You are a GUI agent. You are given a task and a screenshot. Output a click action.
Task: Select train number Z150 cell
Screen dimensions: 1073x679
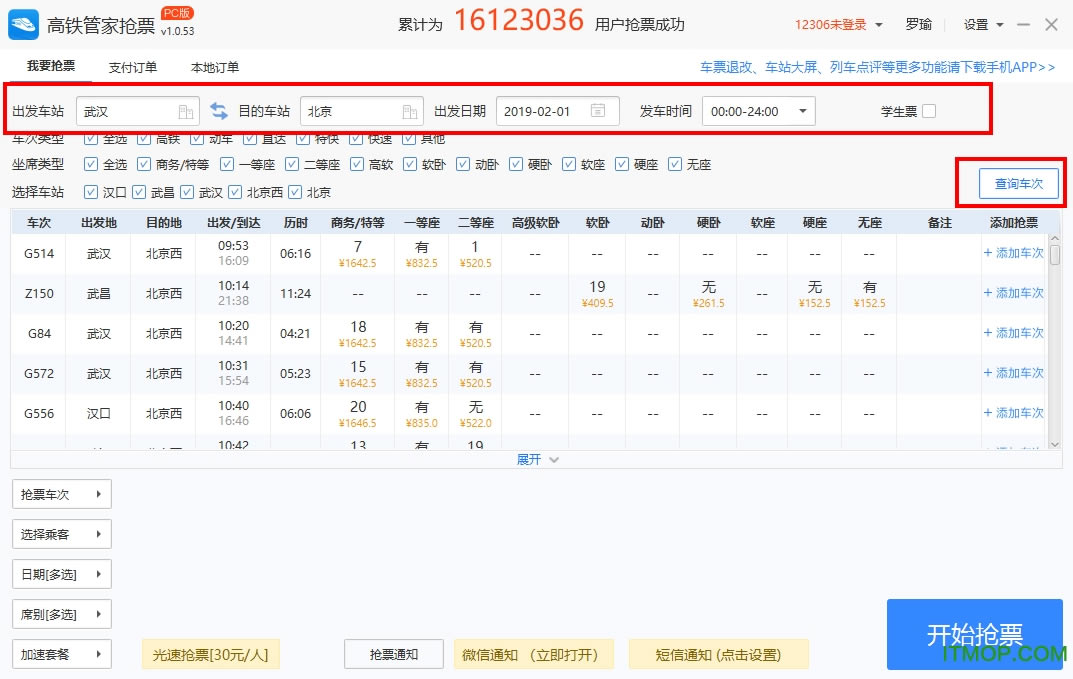pyautogui.click(x=39, y=293)
